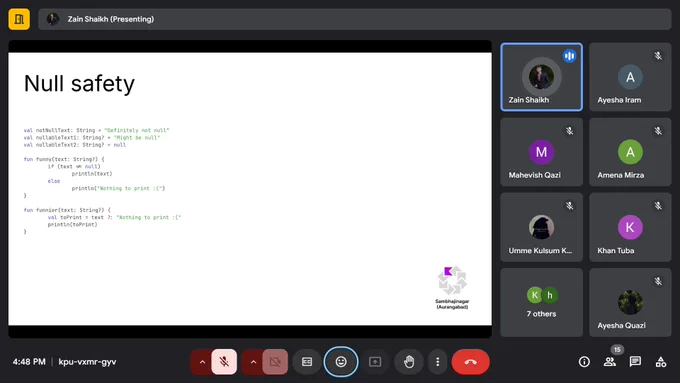Toggle closed captions

(x=307, y=361)
